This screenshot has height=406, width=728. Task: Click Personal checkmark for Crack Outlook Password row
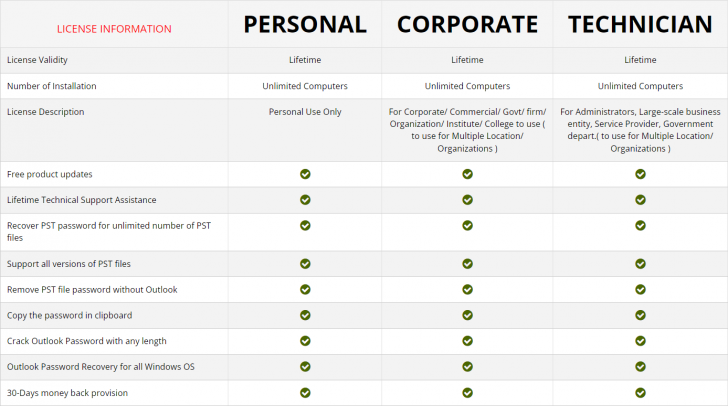[305, 341]
